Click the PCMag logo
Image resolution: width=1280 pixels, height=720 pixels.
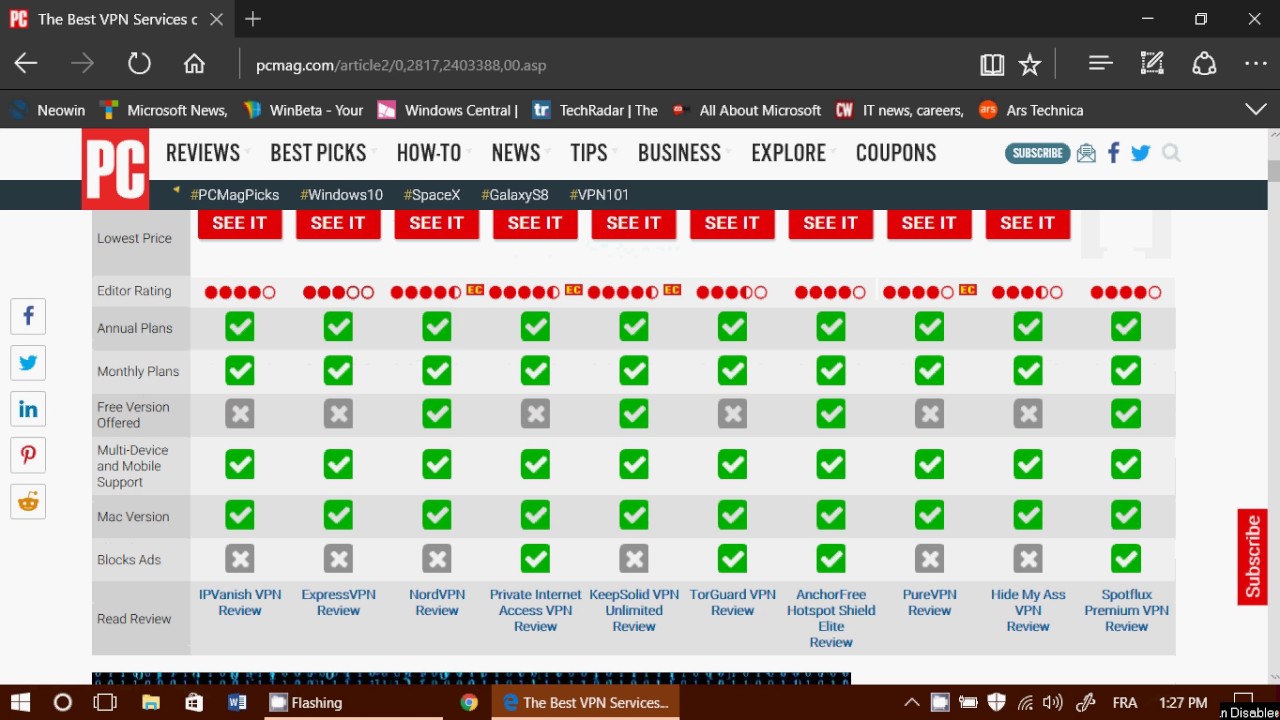tap(115, 168)
